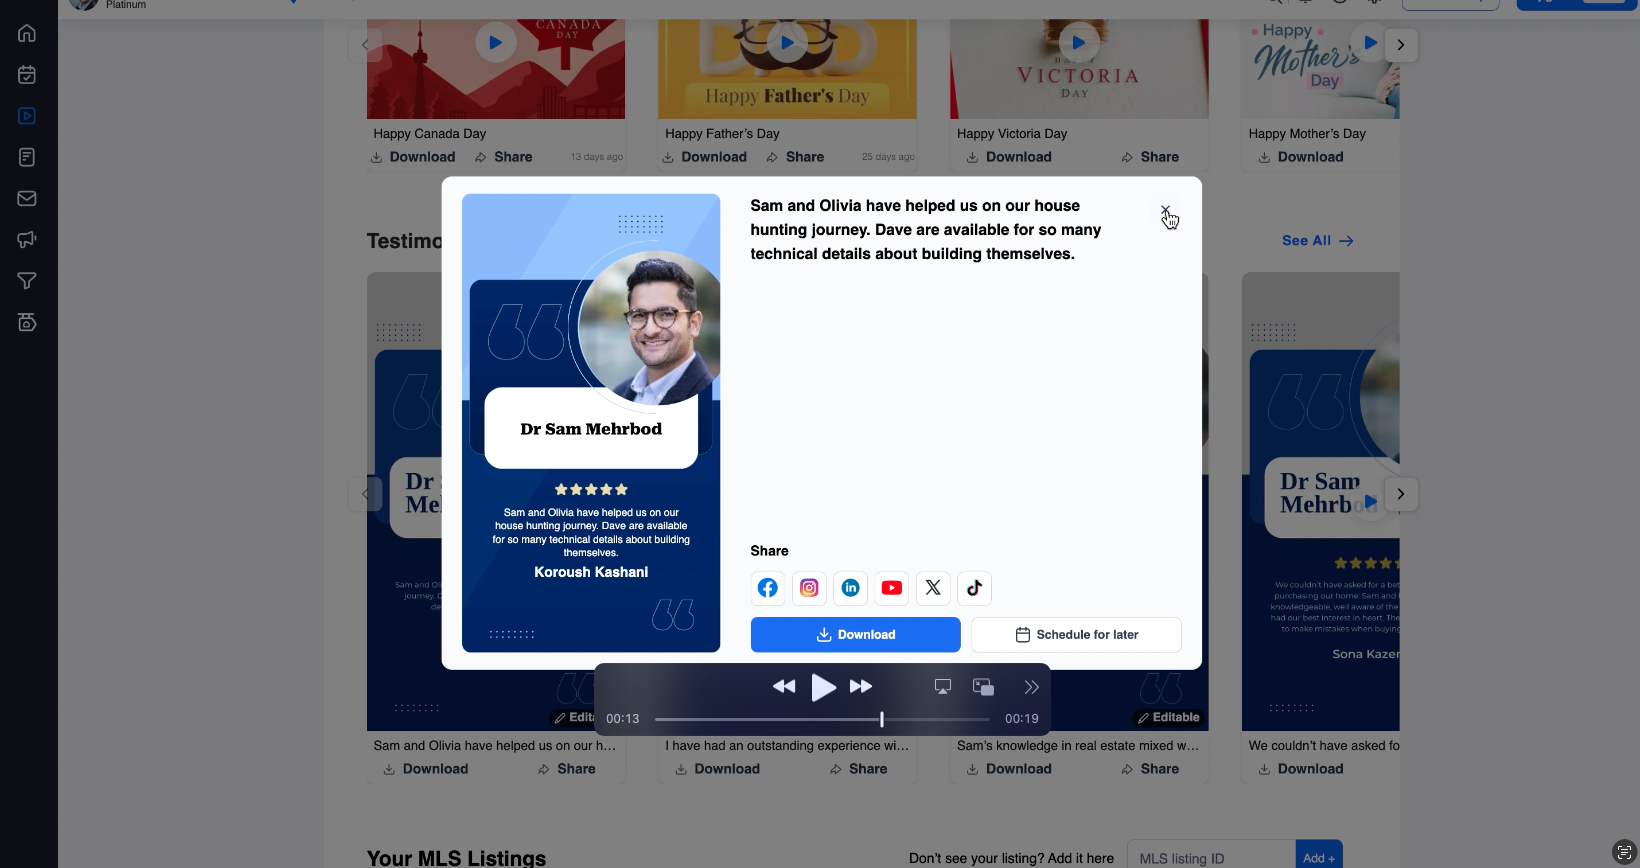1640x868 pixels.
Task: Download the Happy Father's Day video
Action: coord(705,157)
